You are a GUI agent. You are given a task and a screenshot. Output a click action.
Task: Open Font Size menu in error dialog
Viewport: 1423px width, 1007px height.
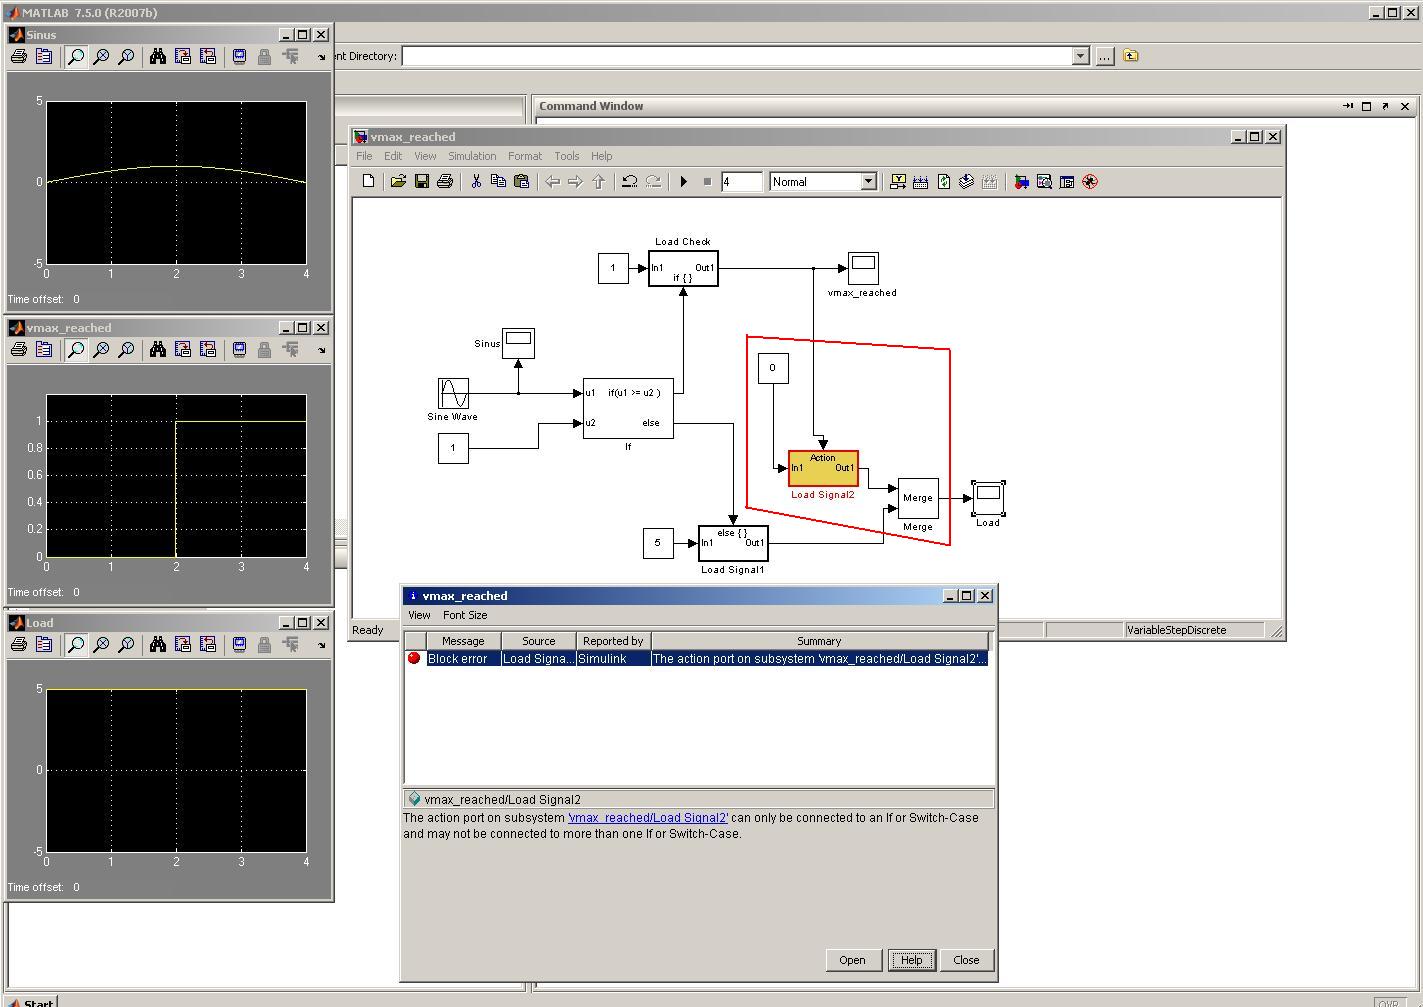[x=465, y=615]
